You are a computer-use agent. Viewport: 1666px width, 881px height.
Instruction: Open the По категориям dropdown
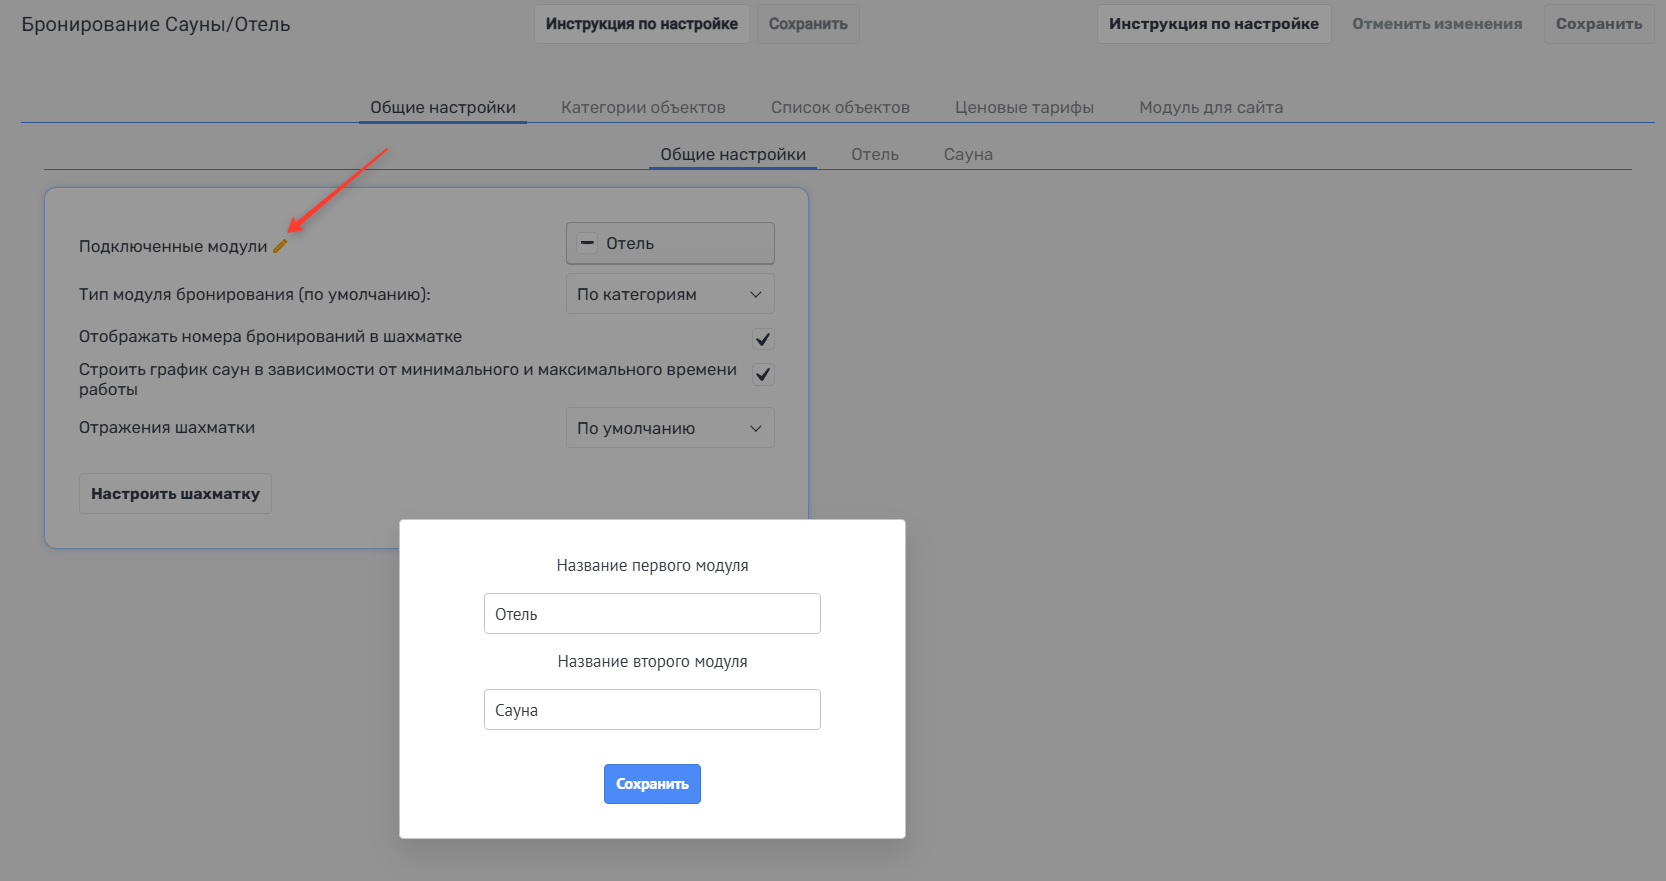(x=670, y=294)
